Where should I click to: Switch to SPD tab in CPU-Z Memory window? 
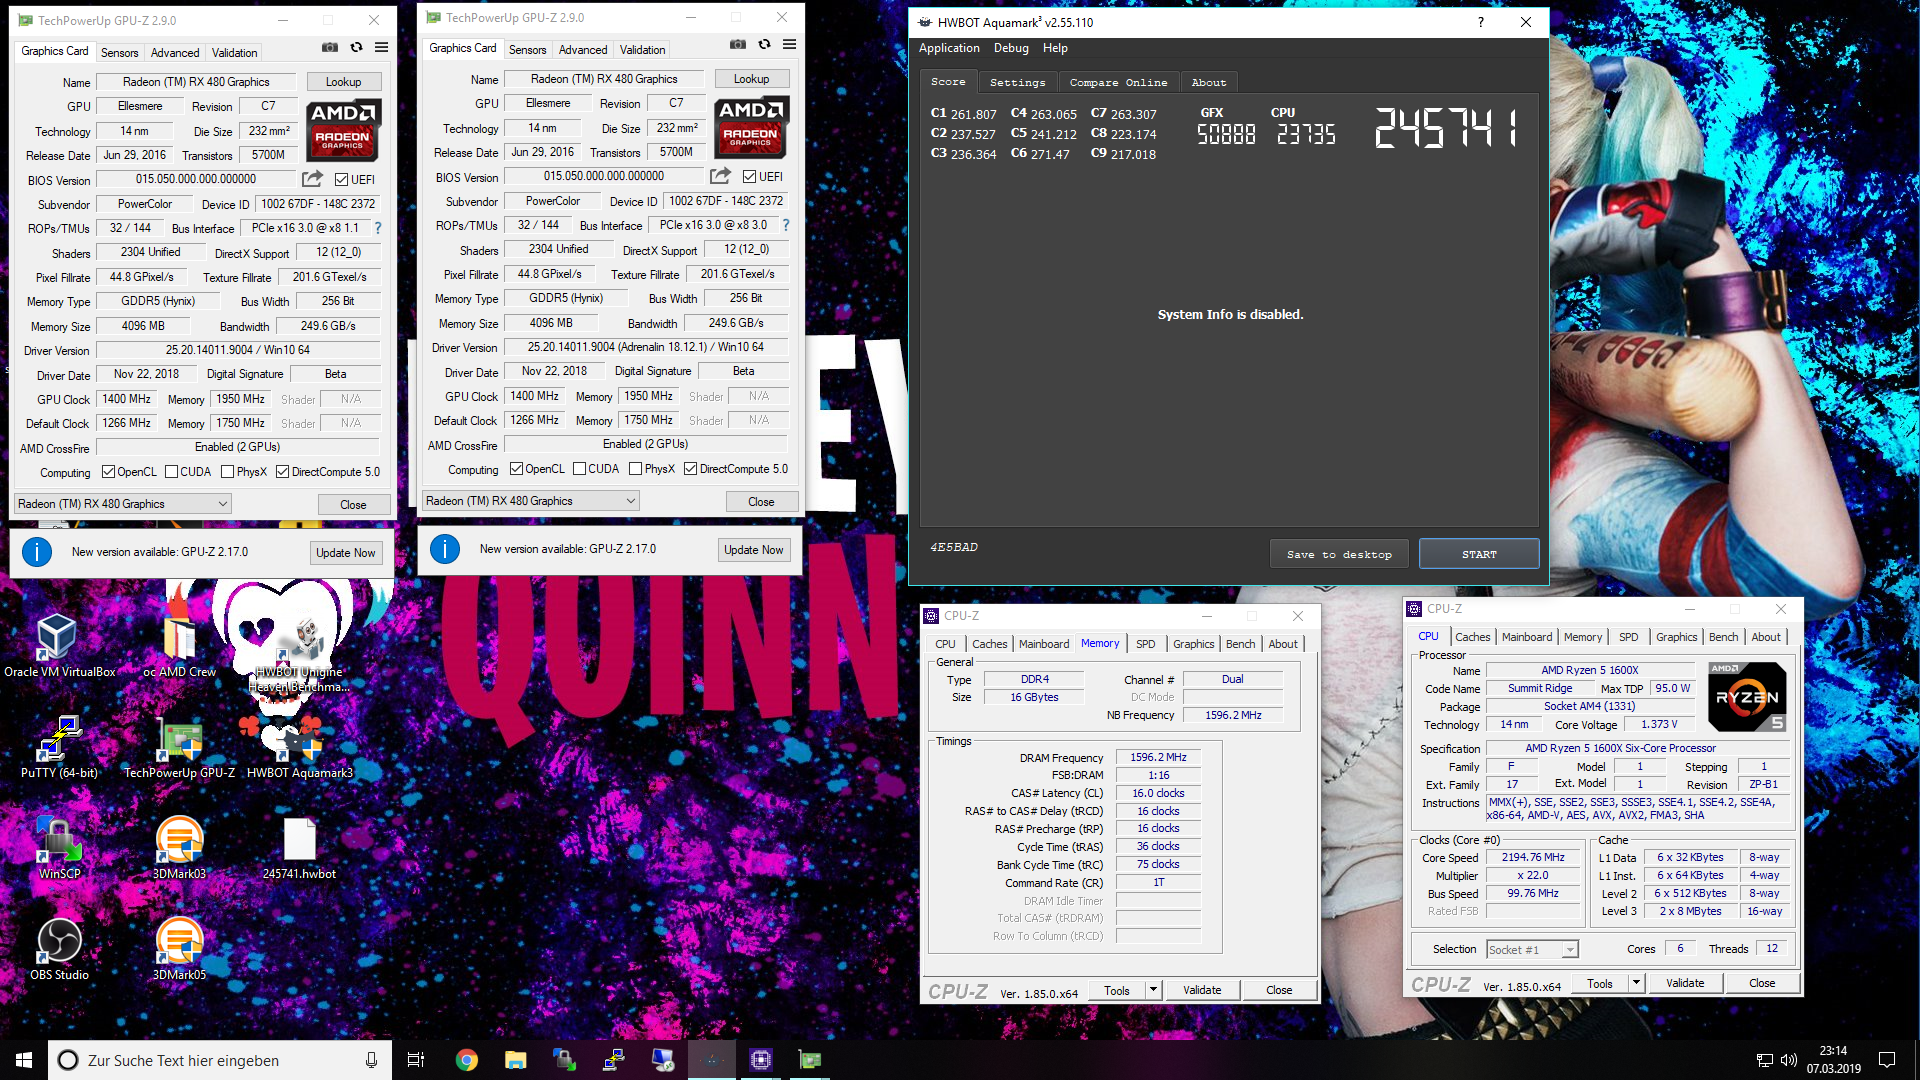[1146, 644]
